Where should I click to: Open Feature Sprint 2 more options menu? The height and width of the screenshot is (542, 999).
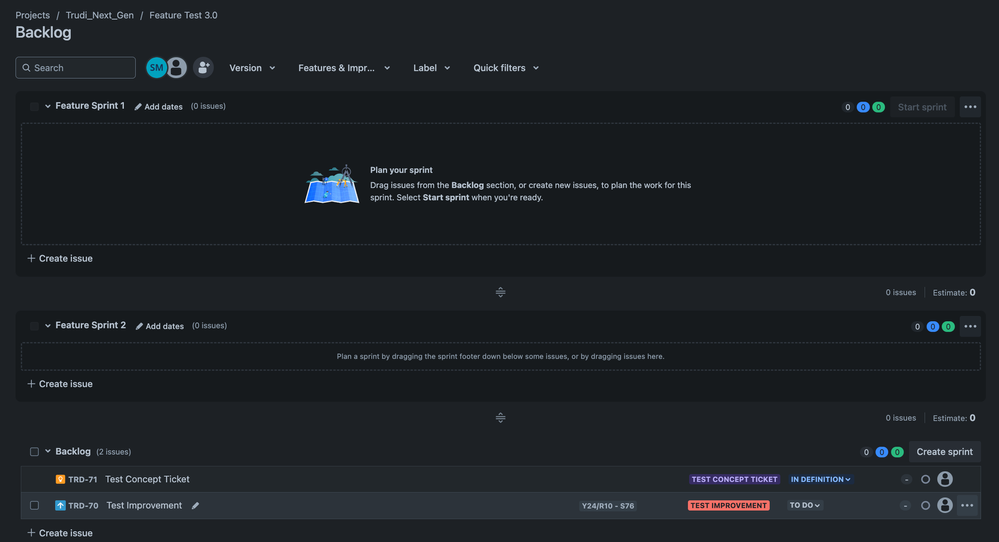click(x=970, y=326)
